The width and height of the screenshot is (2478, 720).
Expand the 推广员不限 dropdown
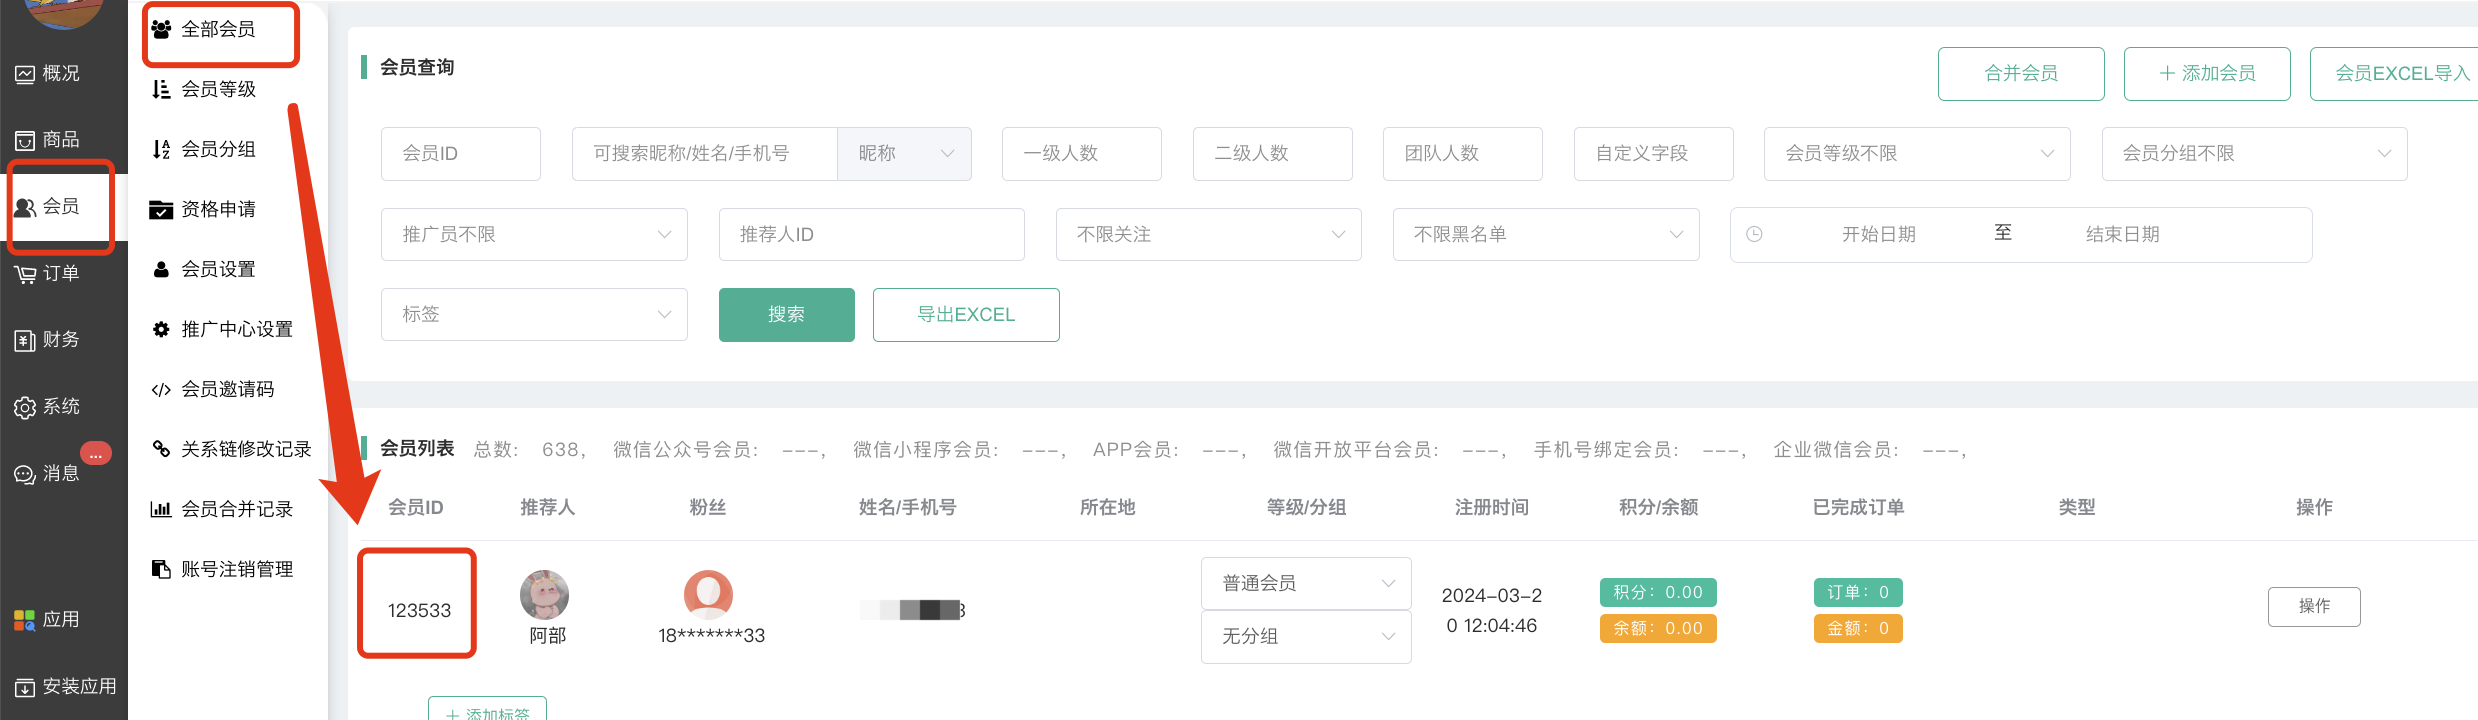click(534, 235)
